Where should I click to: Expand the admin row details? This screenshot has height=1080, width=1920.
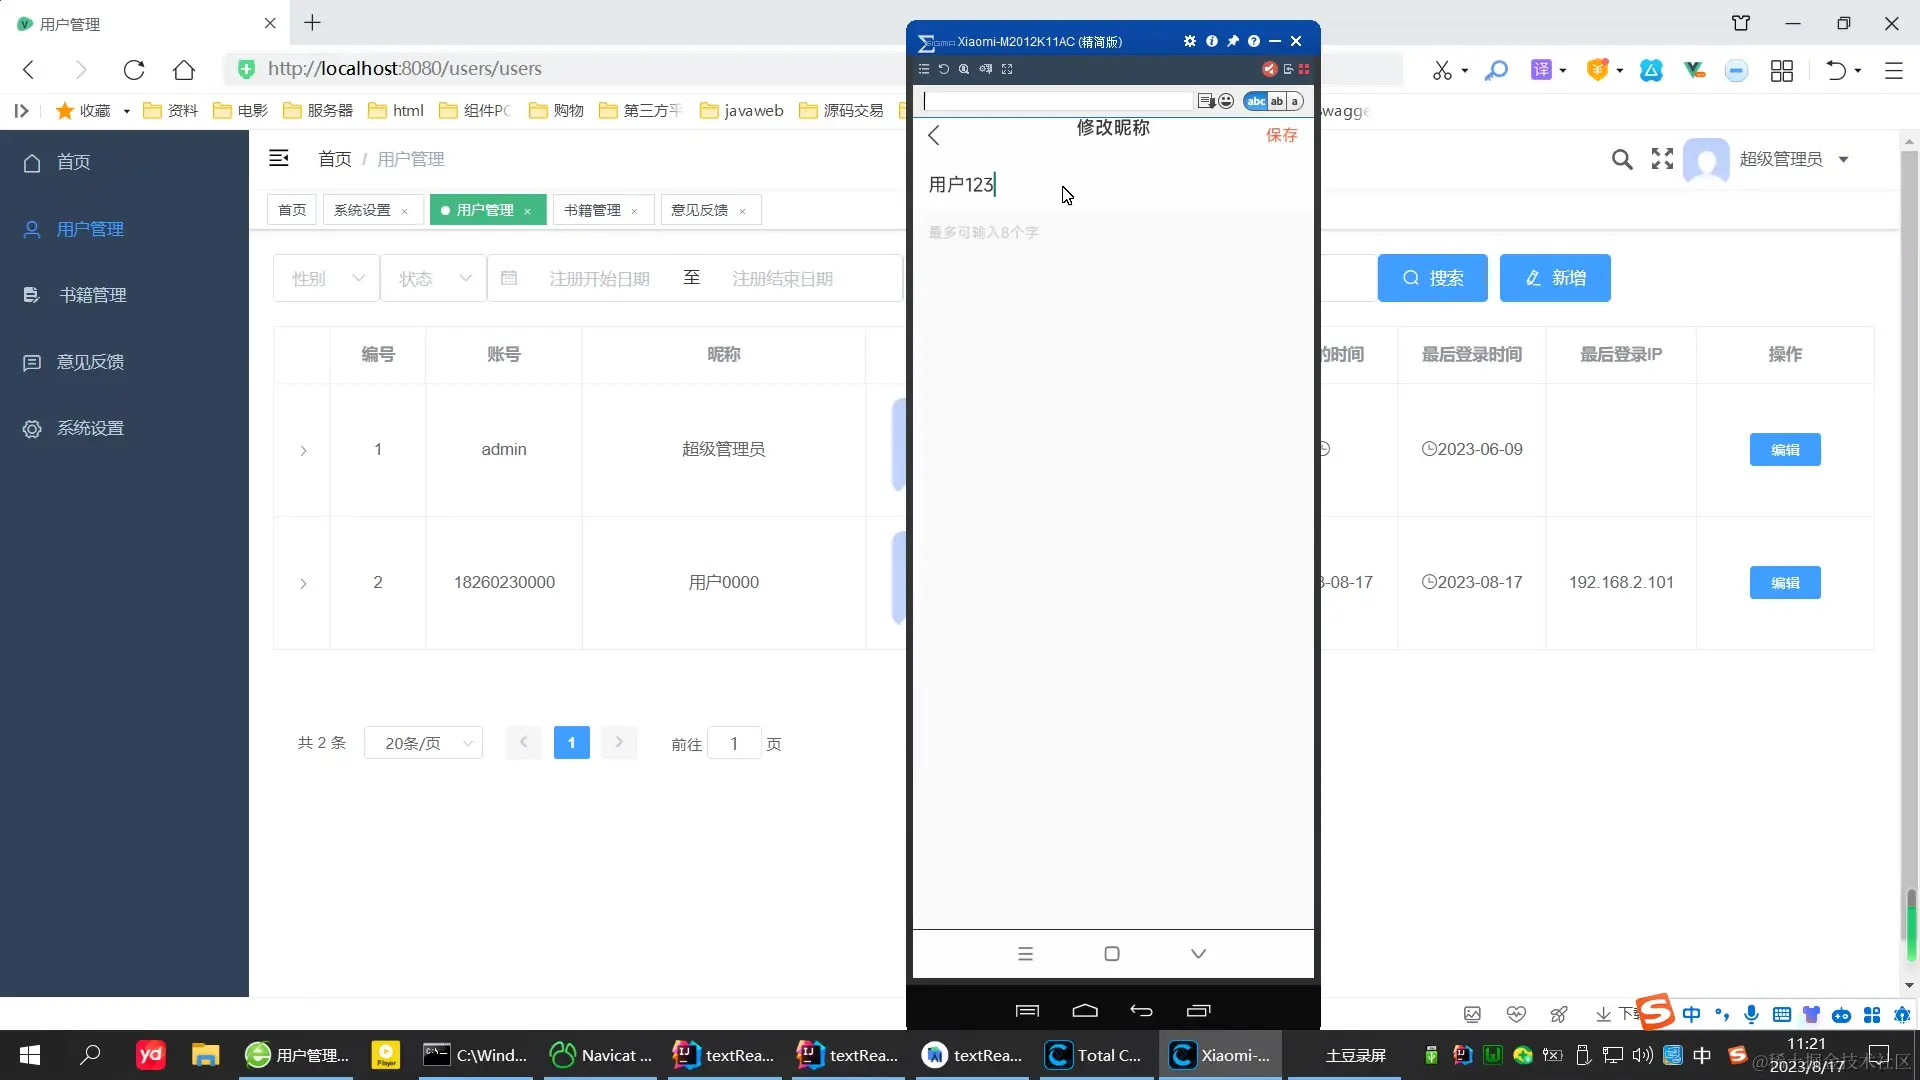pyautogui.click(x=303, y=451)
